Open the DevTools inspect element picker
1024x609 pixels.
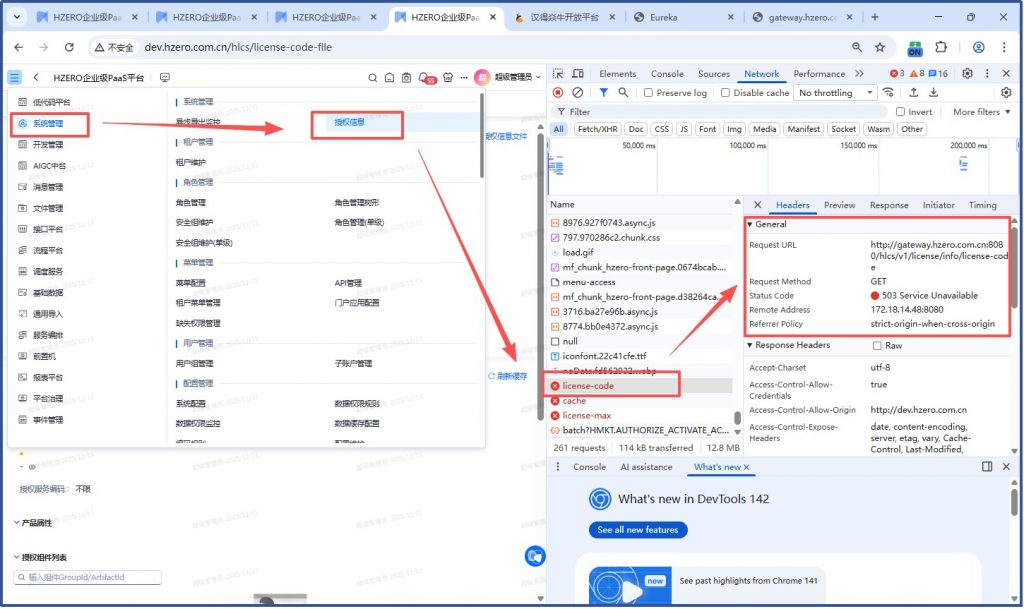pos(558,74)
